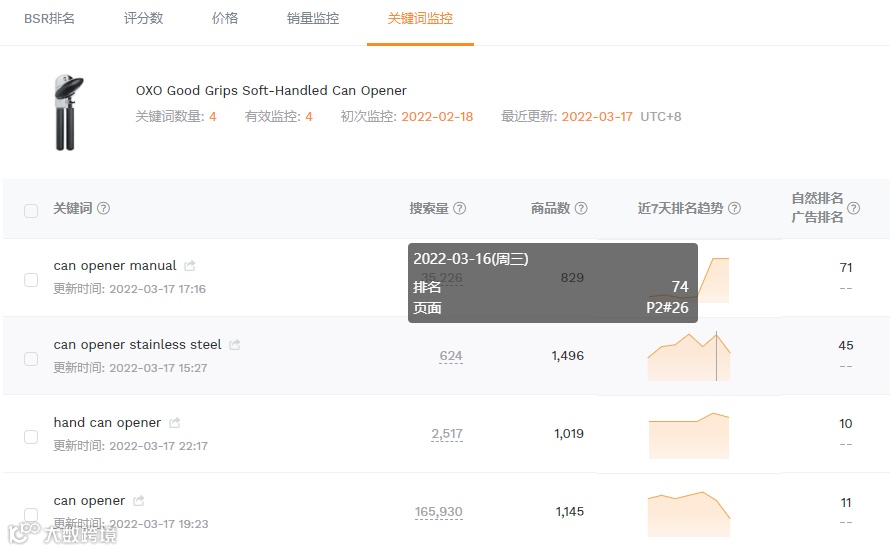
Task: Click the help icon next to 搜索量 header
Action: click(x=460, y=208)
